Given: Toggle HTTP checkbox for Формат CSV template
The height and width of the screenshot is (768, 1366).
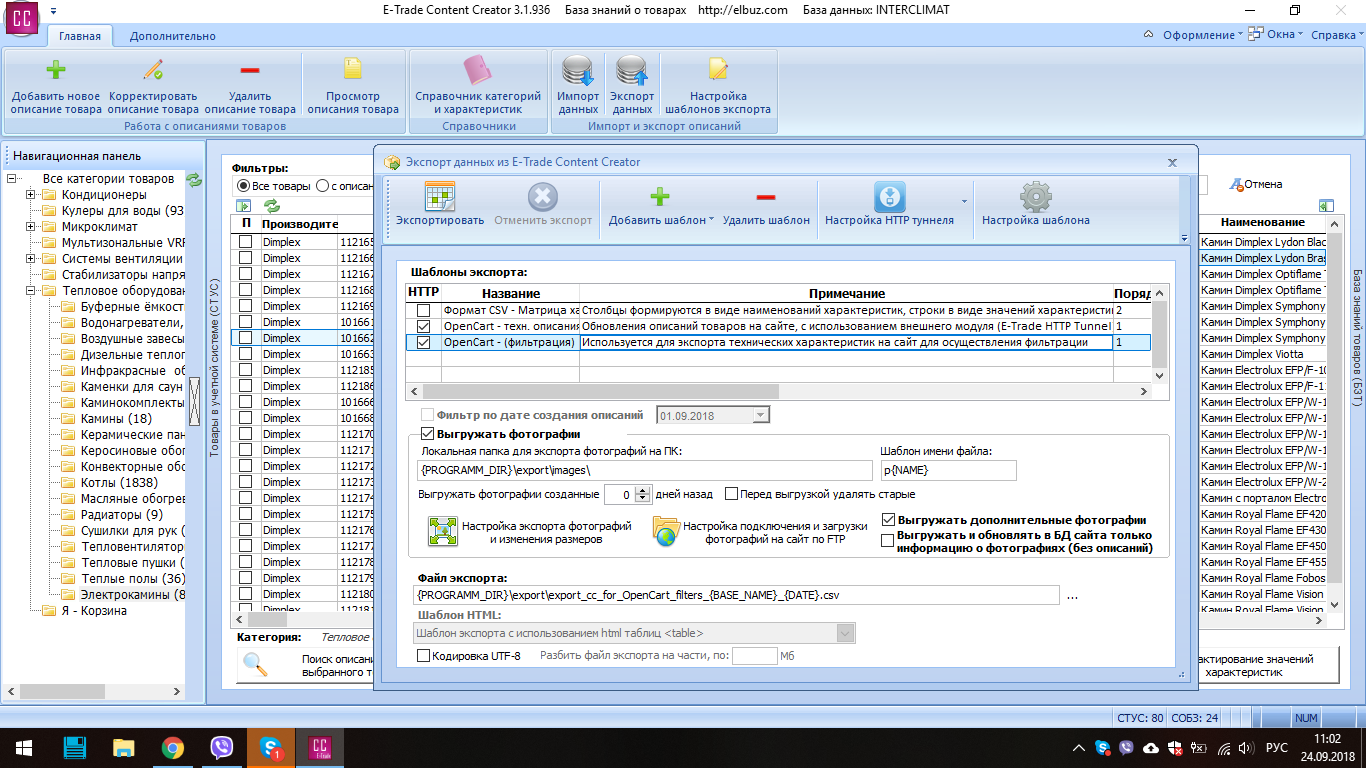Looking at the screenshot, I should (x=423, y=310).
